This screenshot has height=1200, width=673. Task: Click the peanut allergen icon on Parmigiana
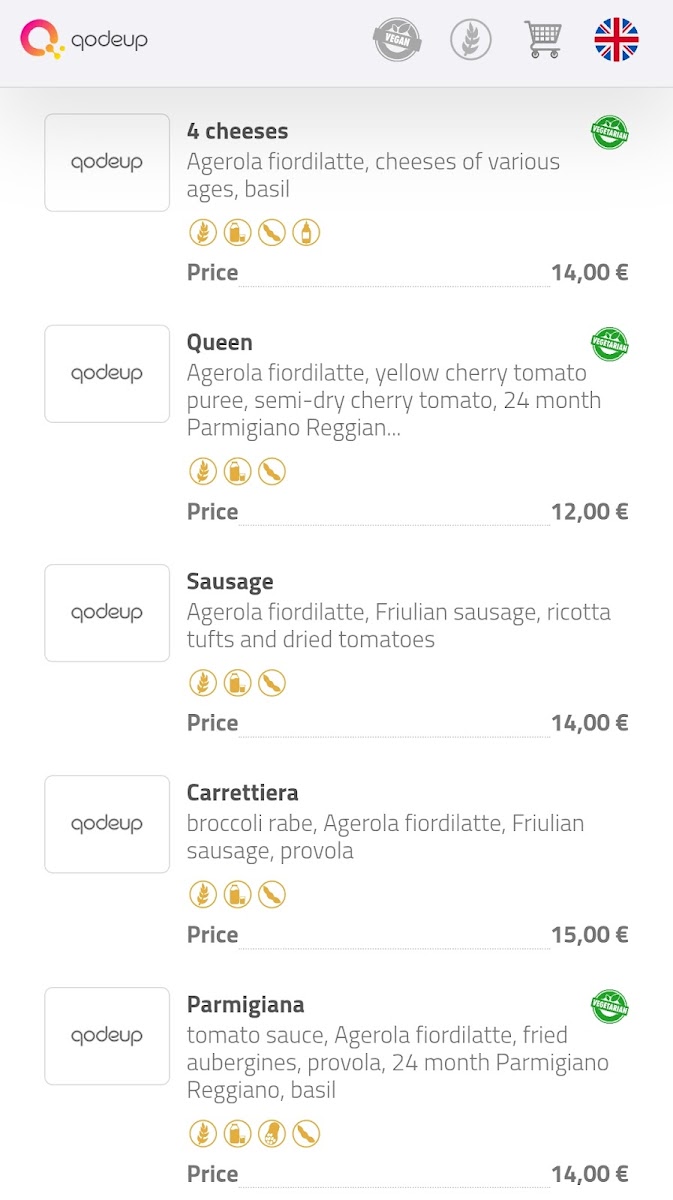pyautogui.click(x=272, y=1134)
